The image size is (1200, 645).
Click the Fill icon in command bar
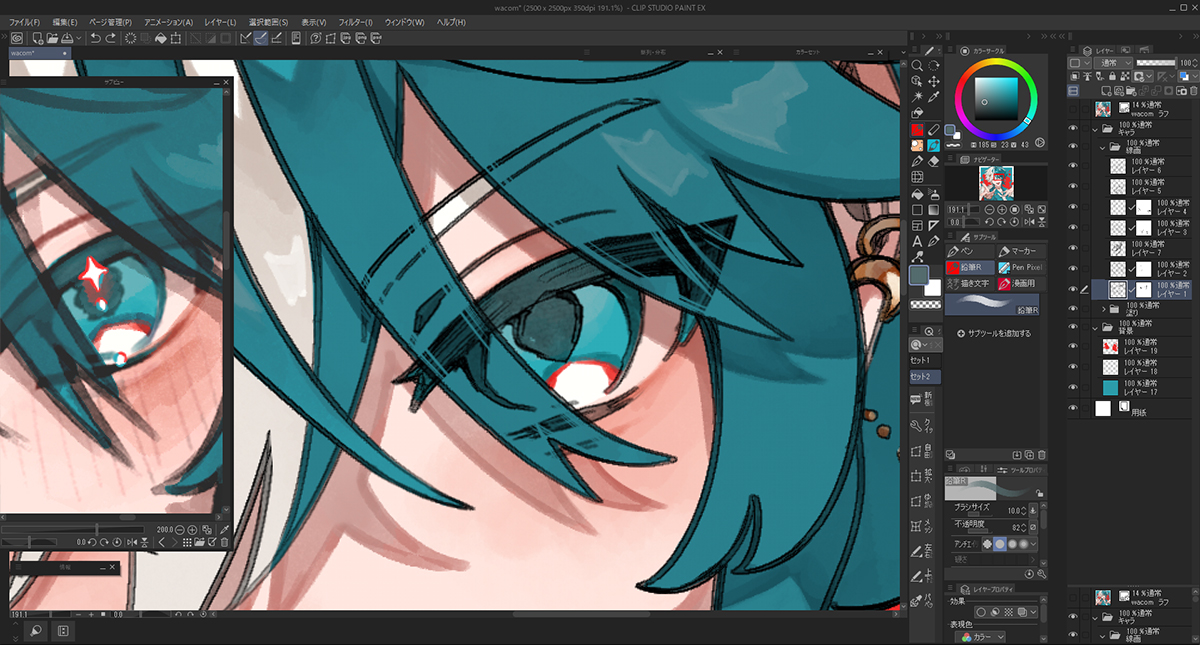point(160,38)
